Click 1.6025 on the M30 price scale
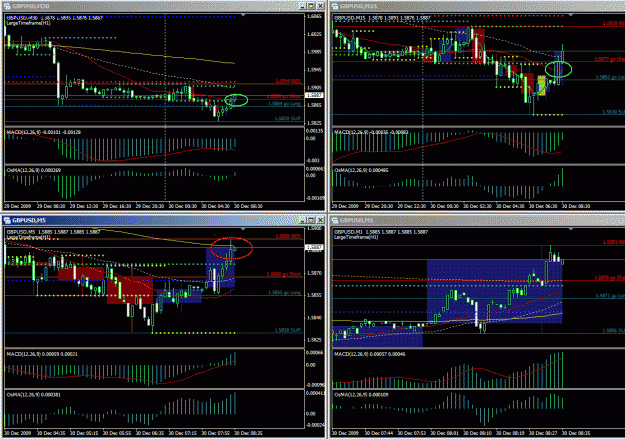The width and height of the screenshot is (625, 439). pos(314,34)
